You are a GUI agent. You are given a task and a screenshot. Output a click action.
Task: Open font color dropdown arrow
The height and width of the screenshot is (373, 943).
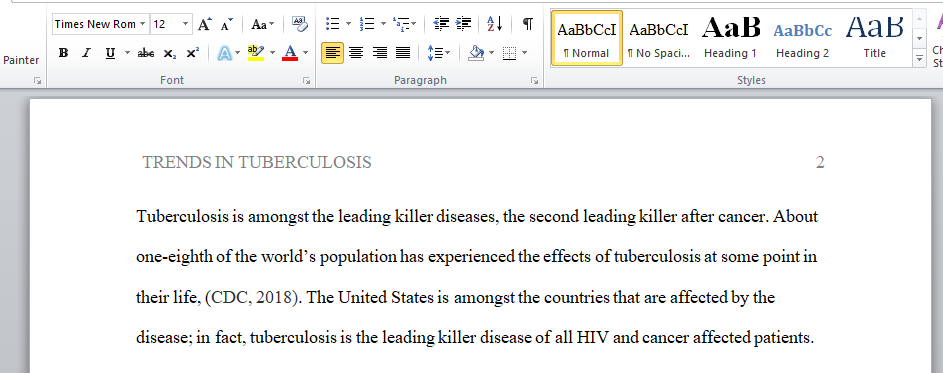click(305, 53)
